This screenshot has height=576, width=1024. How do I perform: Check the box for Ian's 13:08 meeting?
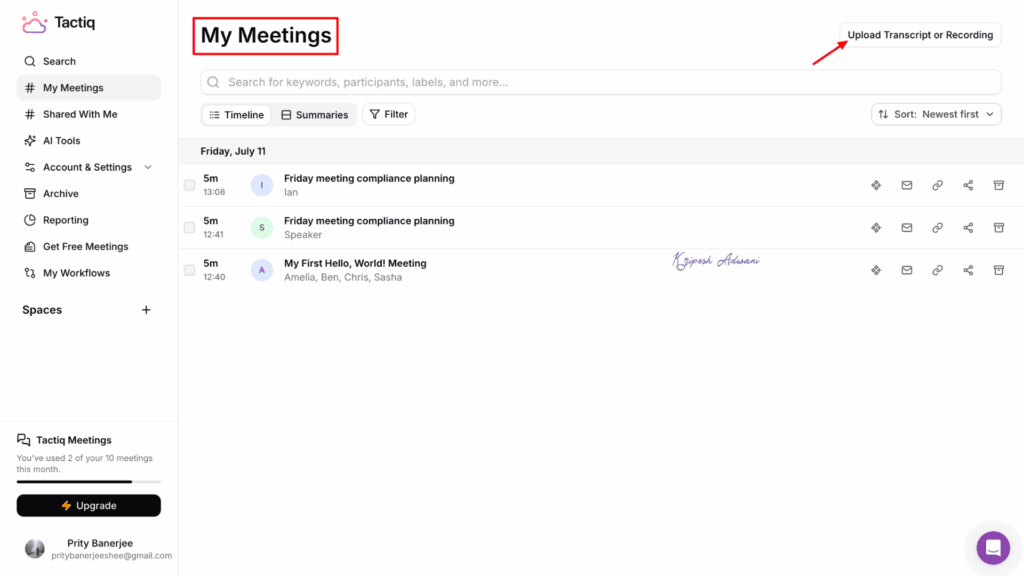click(x=190, y=185)
